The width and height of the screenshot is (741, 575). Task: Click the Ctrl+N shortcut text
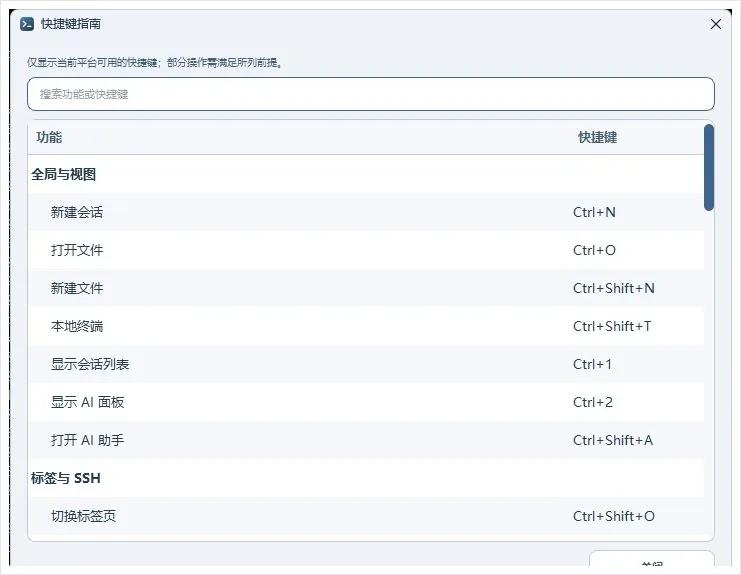point(594,212)
